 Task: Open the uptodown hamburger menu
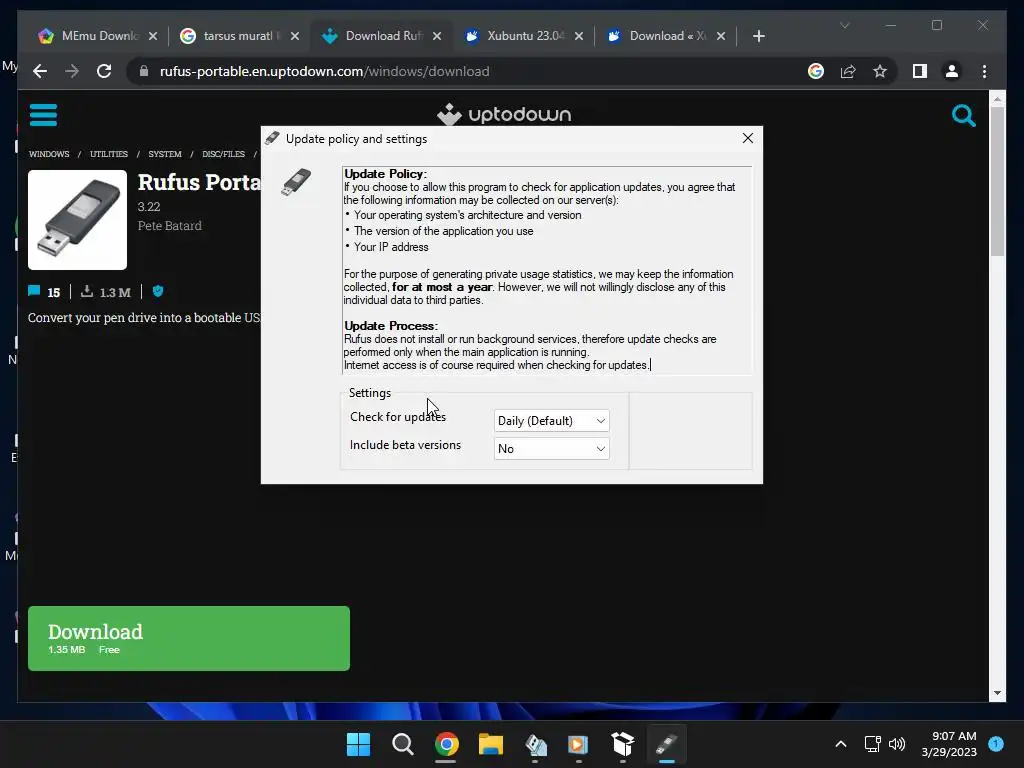[x=43, y=115]
